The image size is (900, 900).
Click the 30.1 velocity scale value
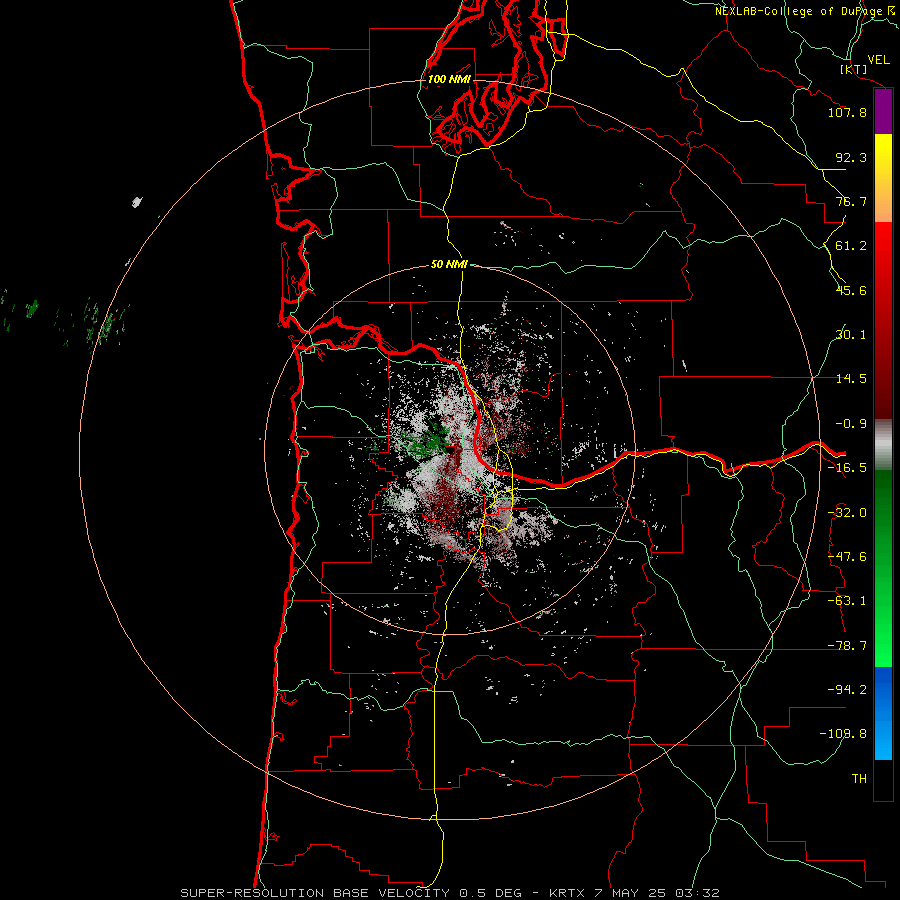click(851, 335)
